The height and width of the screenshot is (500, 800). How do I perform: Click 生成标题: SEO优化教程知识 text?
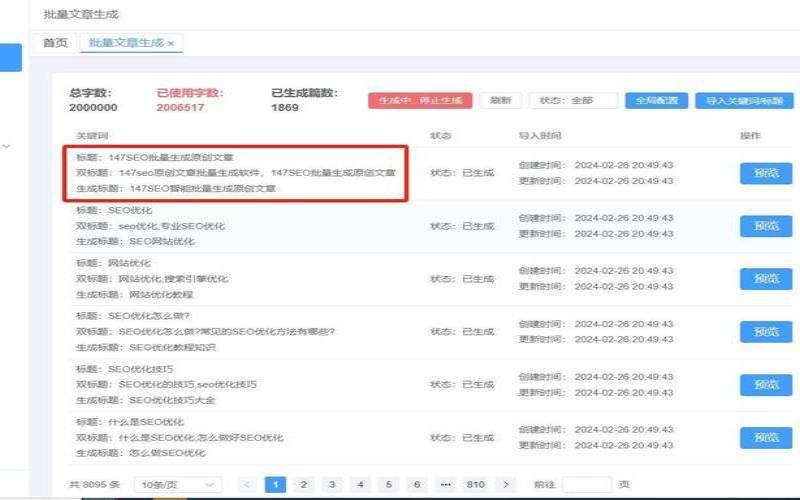click(146, 347)
